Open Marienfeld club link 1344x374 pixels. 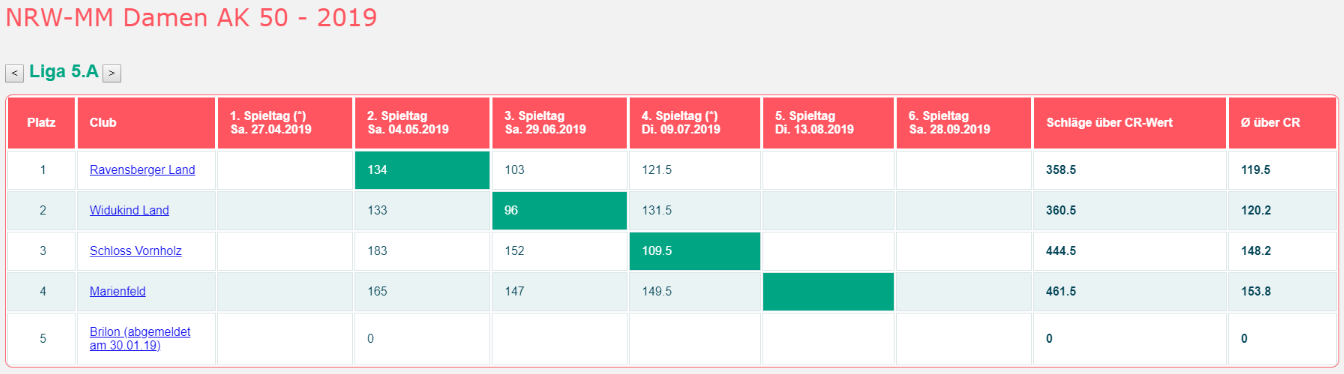tap(116, 291)
